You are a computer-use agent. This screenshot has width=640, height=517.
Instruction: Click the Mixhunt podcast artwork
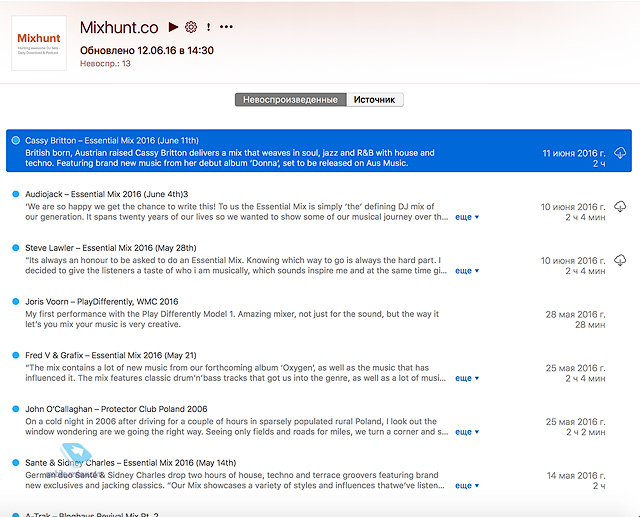pyautogui.click(x=39, y=43)
